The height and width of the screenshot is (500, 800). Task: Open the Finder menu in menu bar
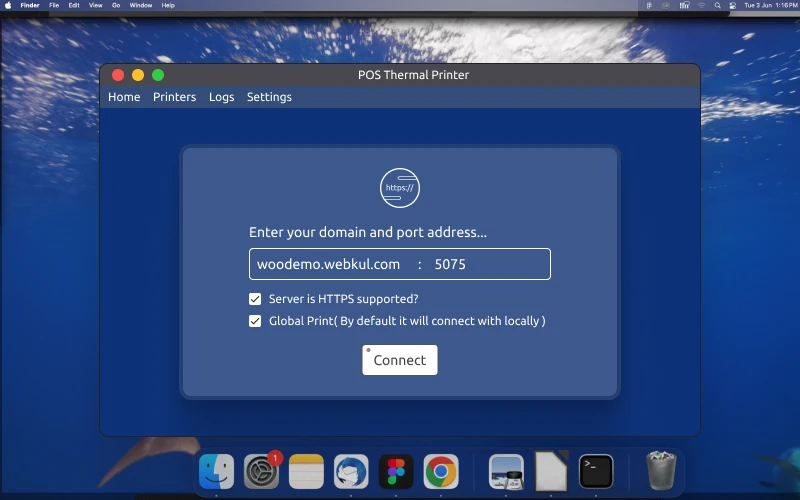click(x=30, y=5)
